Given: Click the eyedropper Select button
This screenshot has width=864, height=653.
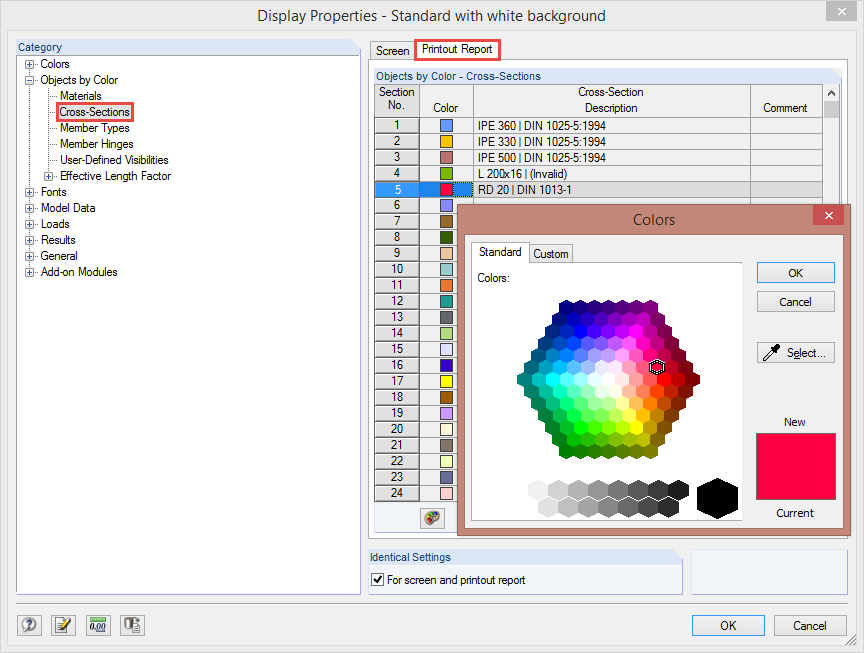Looking at the screenshot, I should pos(795,353).
